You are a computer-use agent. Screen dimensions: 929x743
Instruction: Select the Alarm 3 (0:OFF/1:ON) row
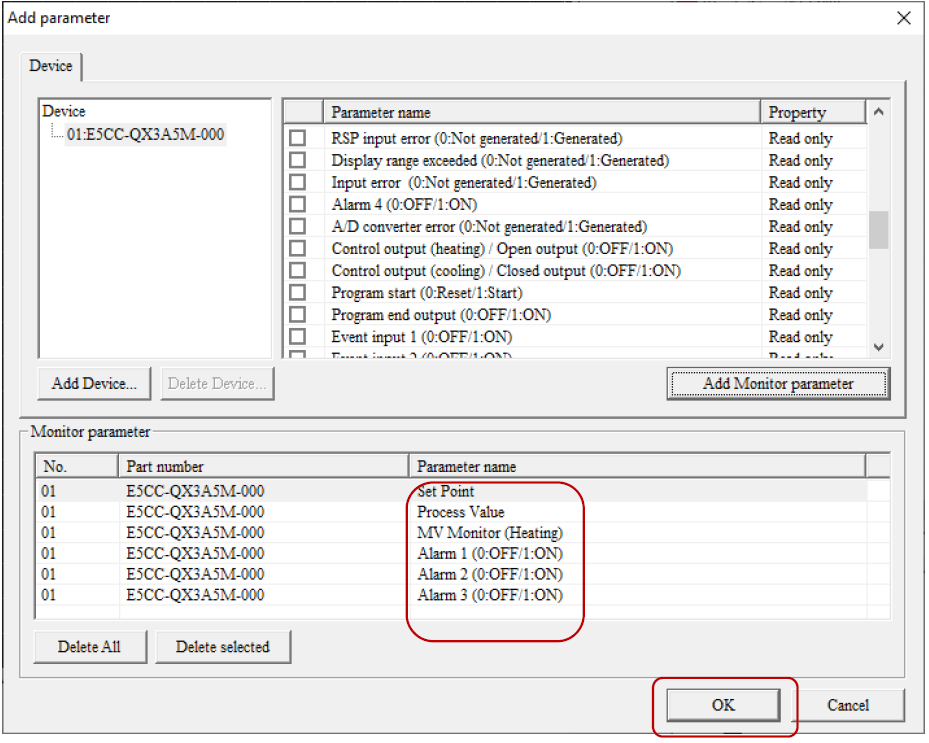tap(451, 595)
